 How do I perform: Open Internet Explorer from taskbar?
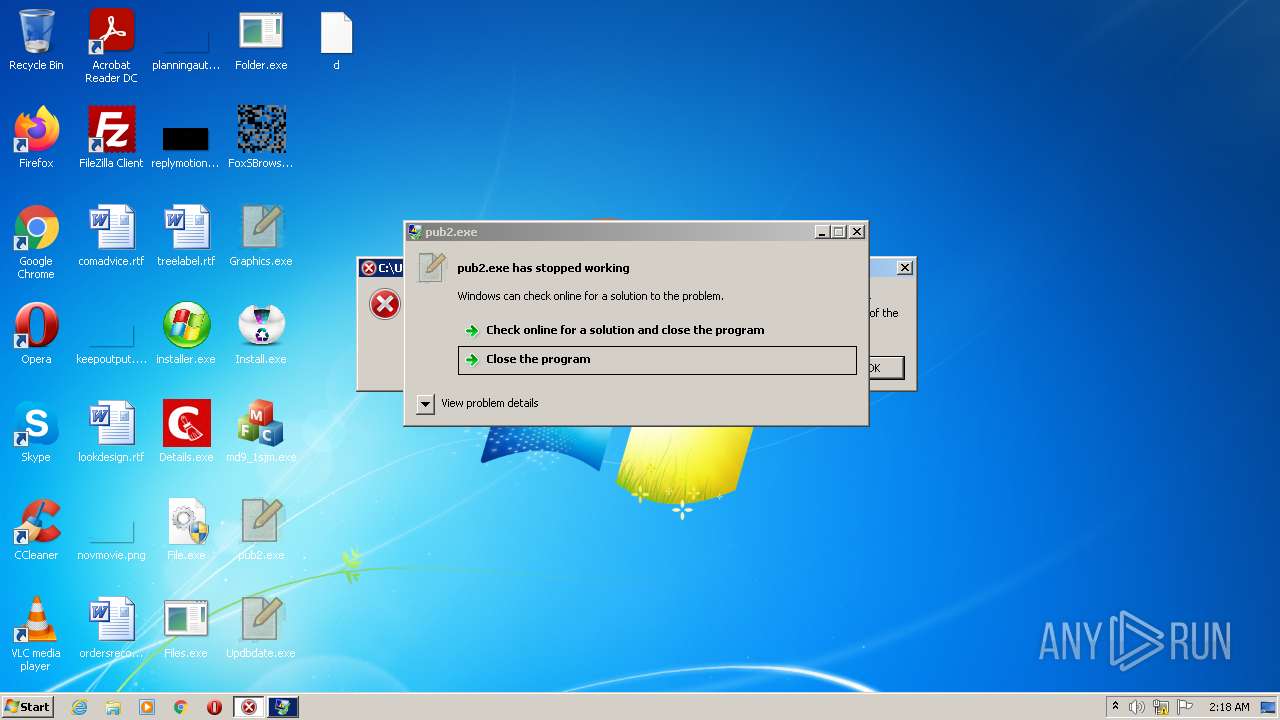79,707
